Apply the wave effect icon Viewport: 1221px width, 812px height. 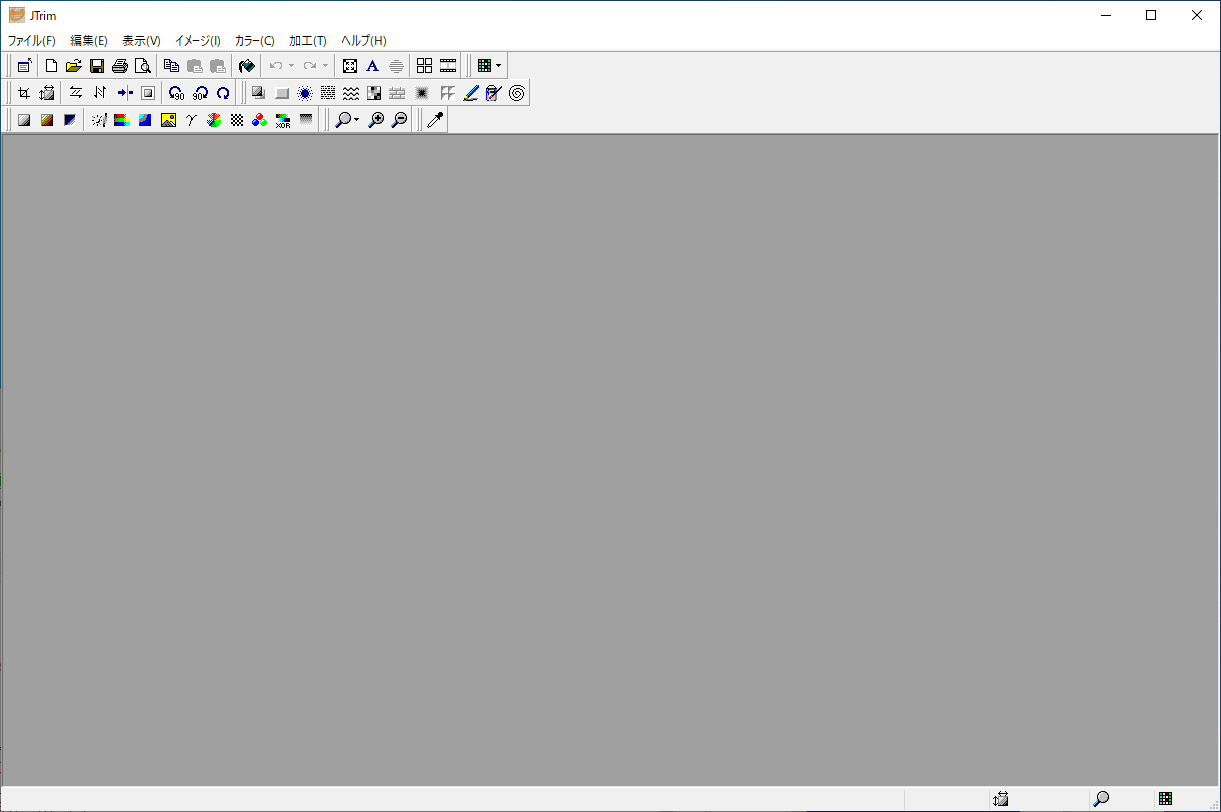click(x=351, y=93)
